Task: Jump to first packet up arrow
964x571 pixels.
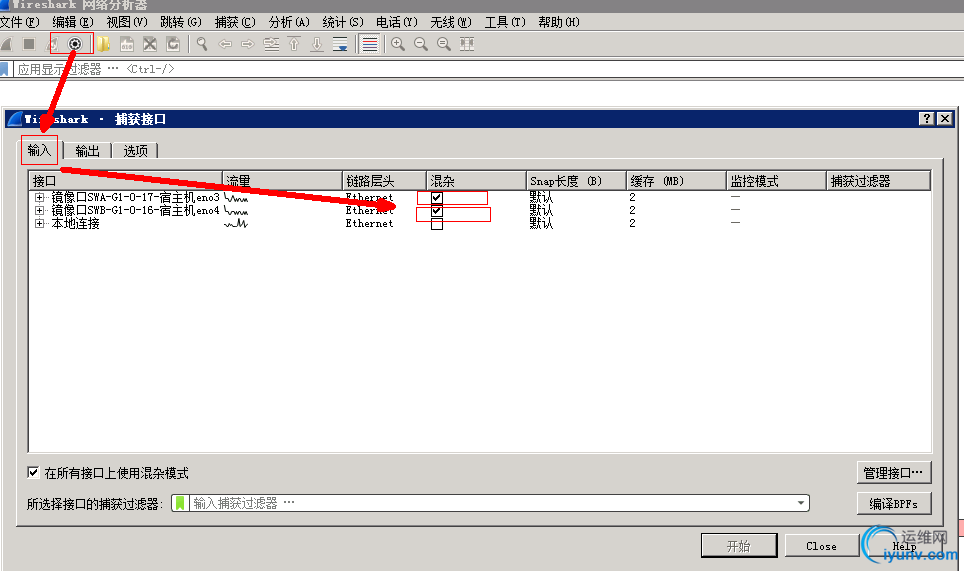Action: [294, 44]
